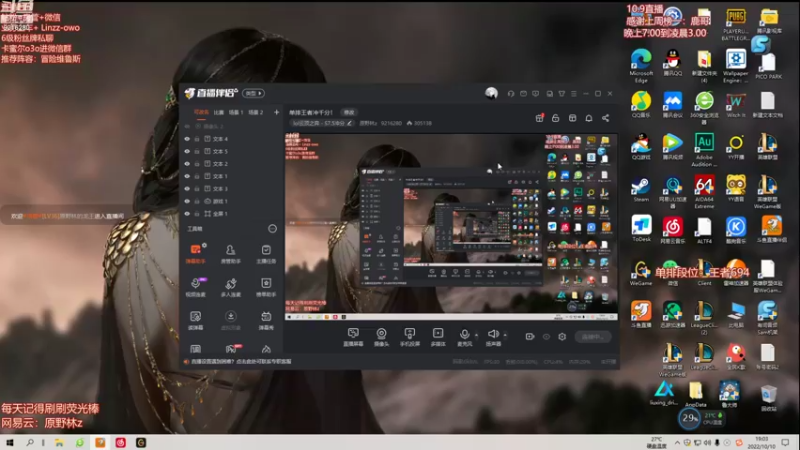Click the start/stop live streaming button
Image resolution: width=800 pixels, height=450 pixels.
[x=593, y=337]
